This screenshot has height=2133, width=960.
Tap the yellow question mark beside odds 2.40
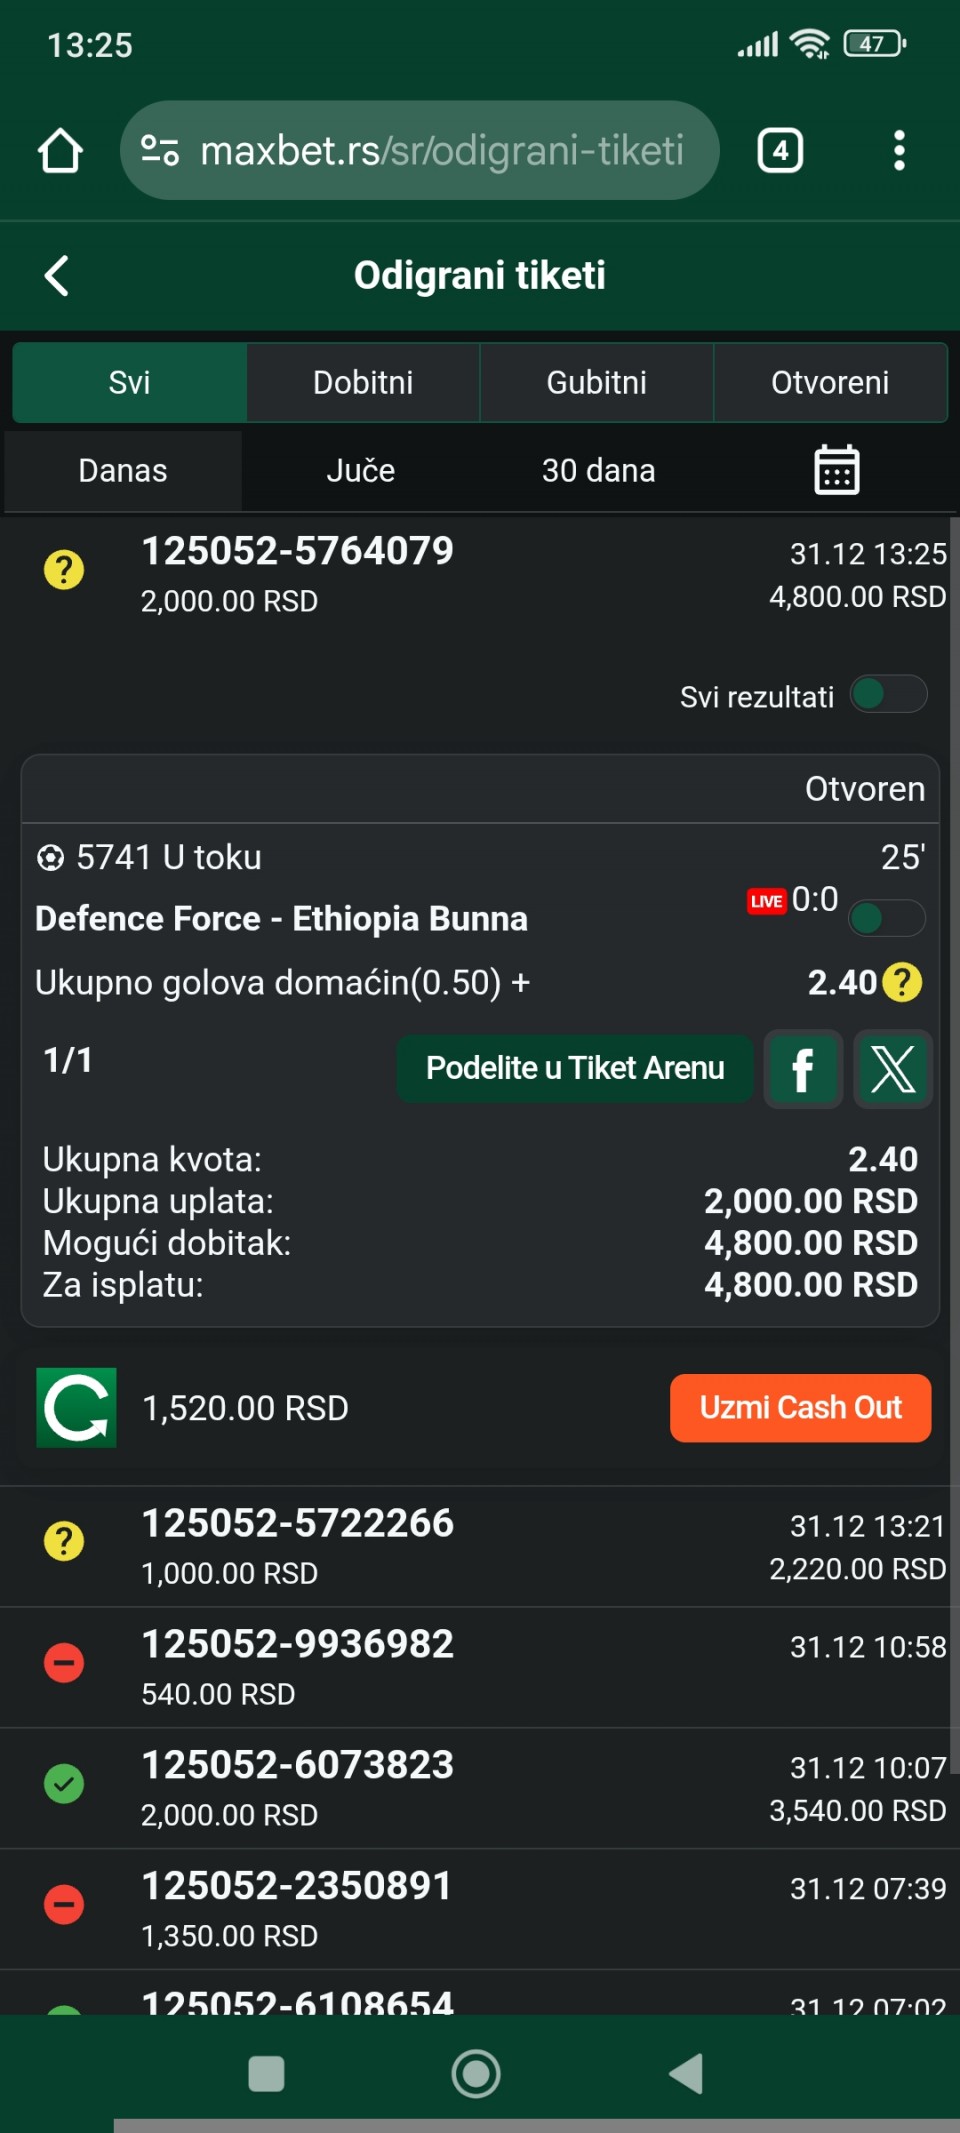[x=902, y=982]
